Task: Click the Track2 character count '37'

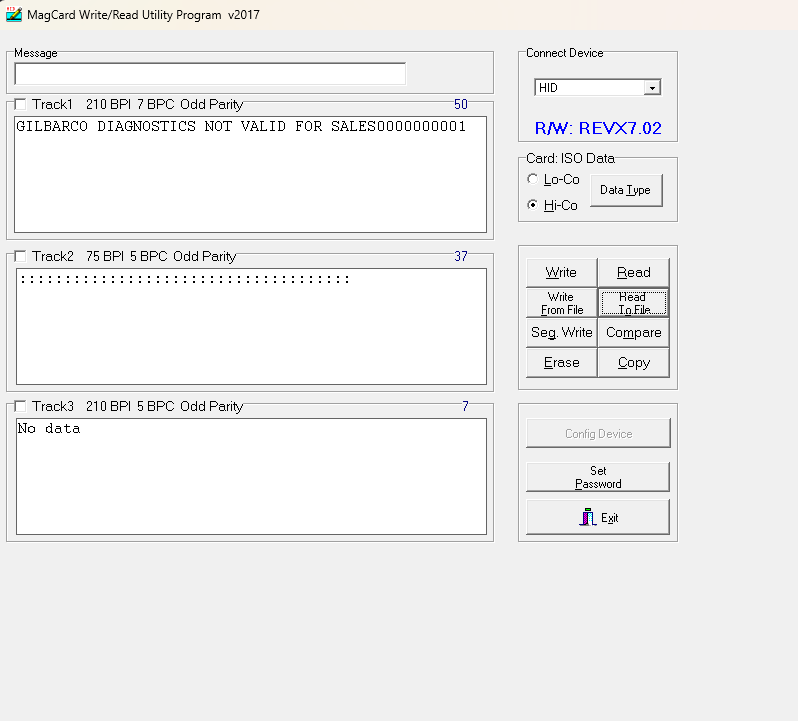Action: click(461, 256)
